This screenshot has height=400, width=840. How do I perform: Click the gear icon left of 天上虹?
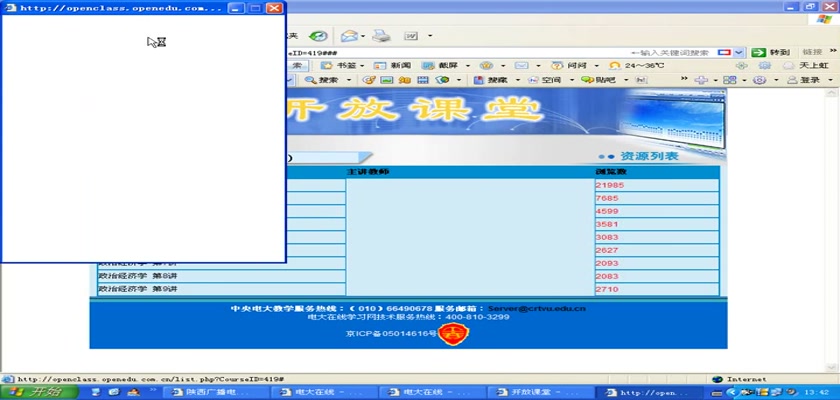tap(764, 65)
